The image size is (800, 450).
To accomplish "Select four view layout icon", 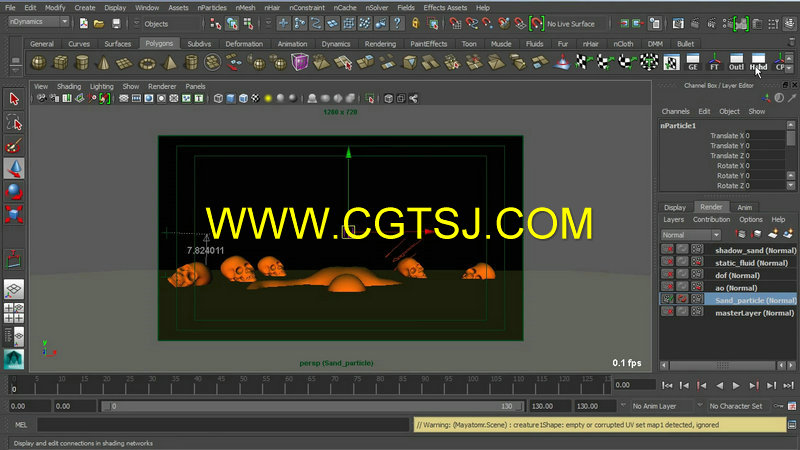I will (14, 313).
